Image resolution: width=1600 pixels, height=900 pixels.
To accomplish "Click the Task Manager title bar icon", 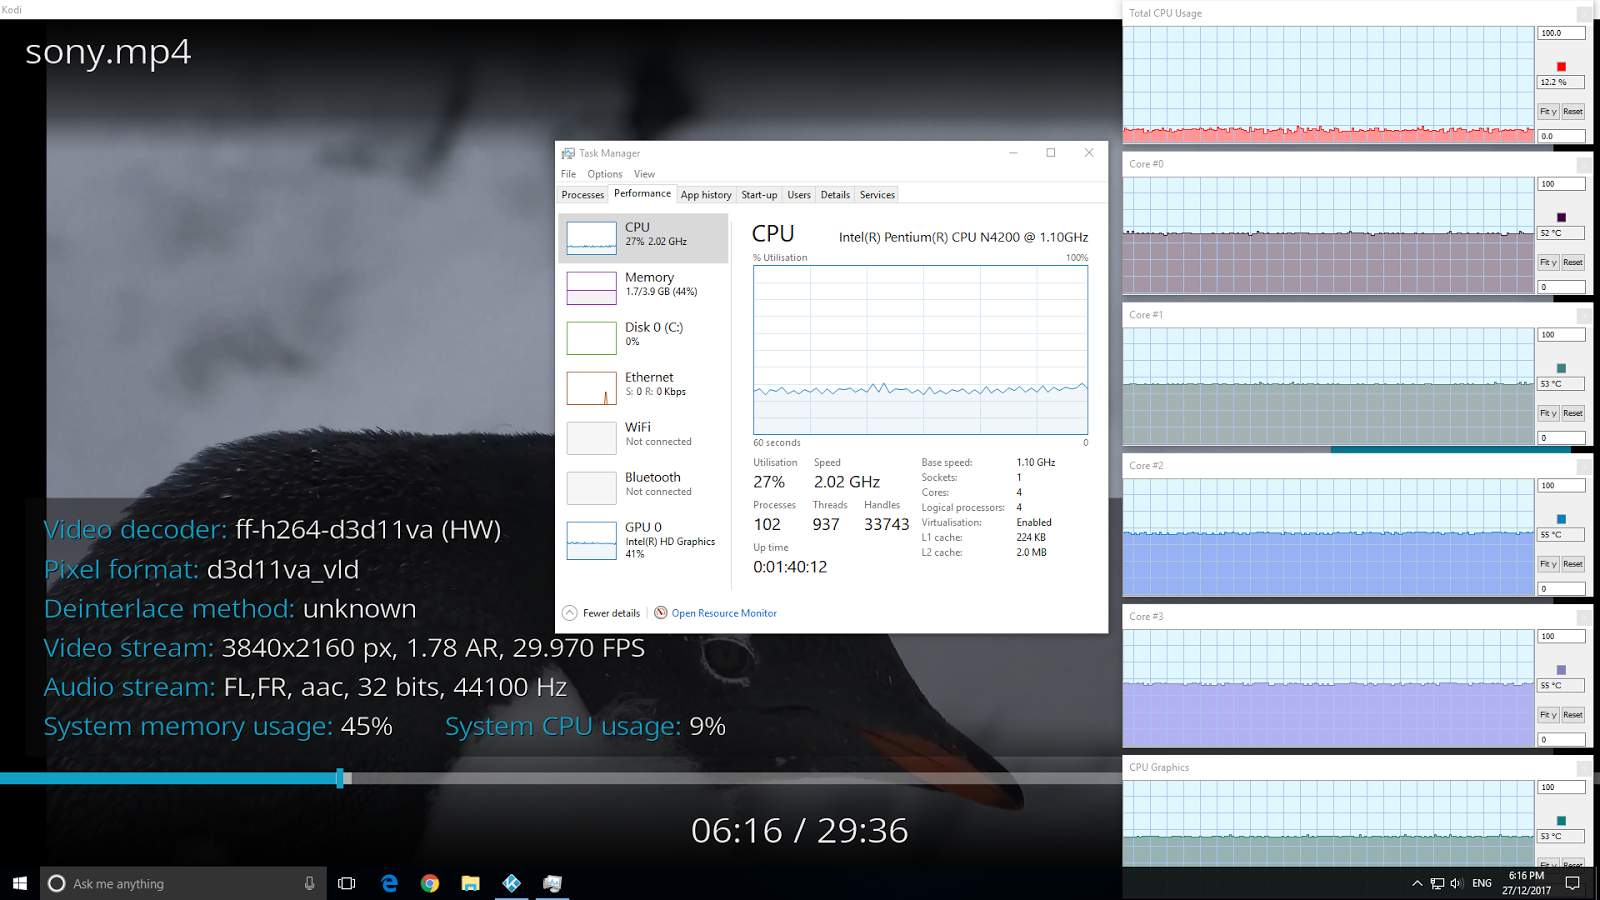I will pyautogui.click(x=568, y=153).
